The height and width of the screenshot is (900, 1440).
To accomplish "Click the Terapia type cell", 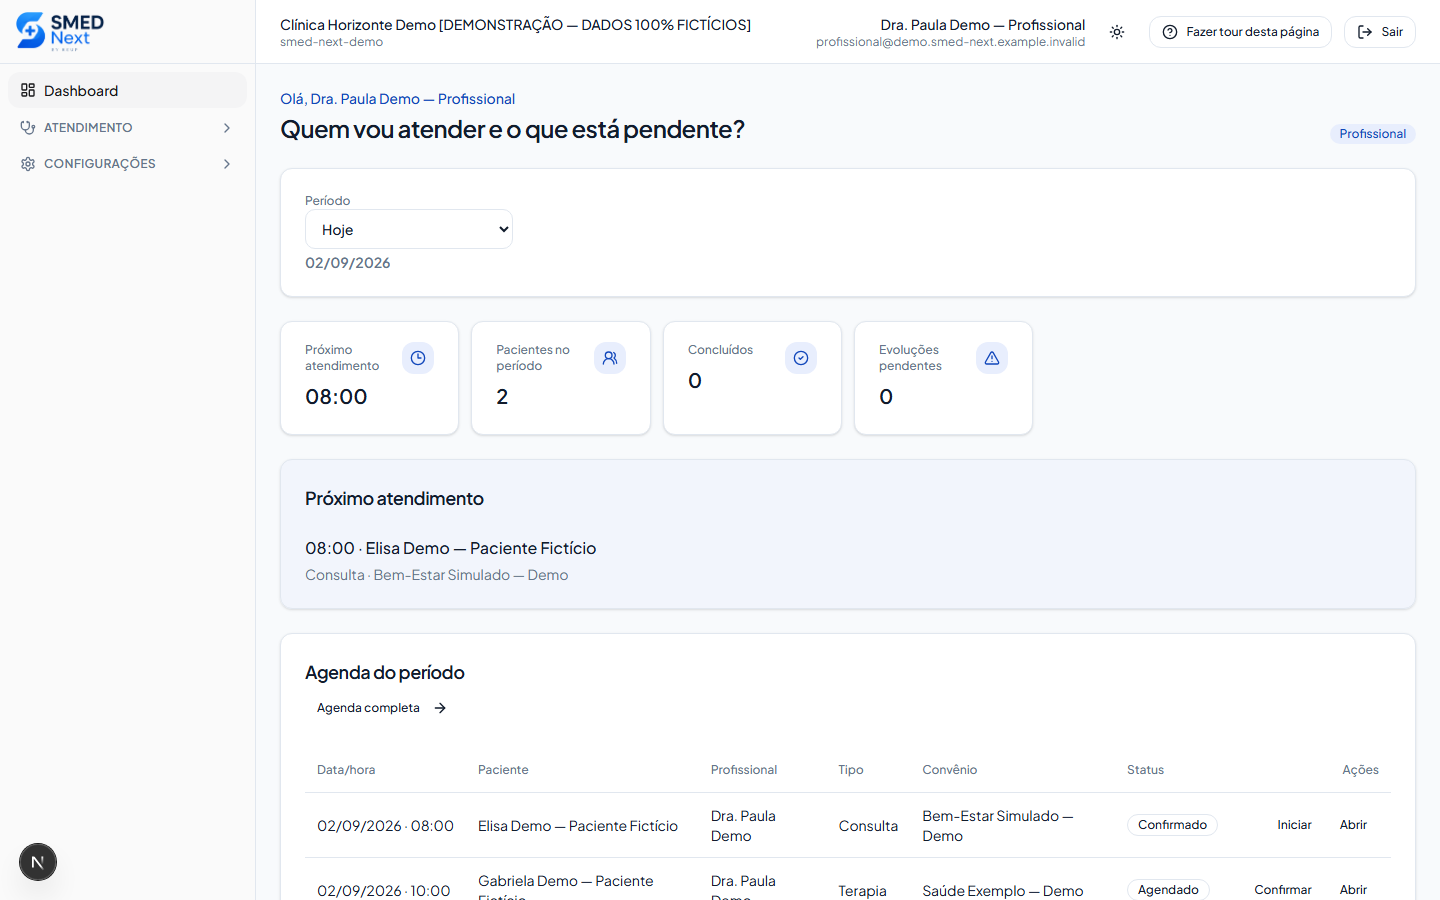I will (862, 891).
